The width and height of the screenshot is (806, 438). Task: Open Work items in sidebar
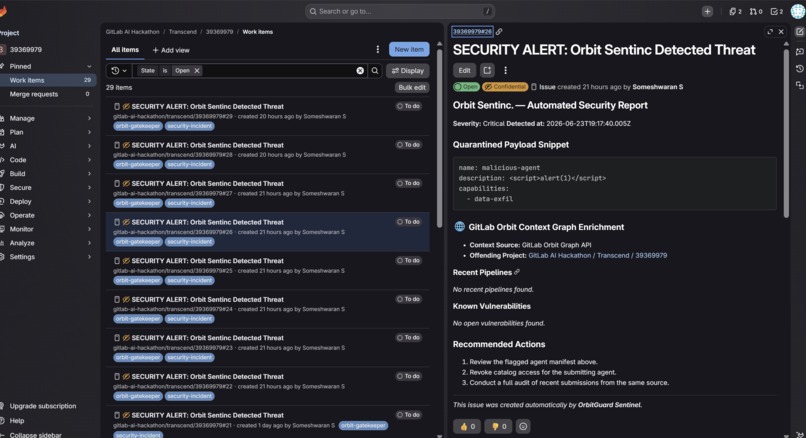click(48, 80)
